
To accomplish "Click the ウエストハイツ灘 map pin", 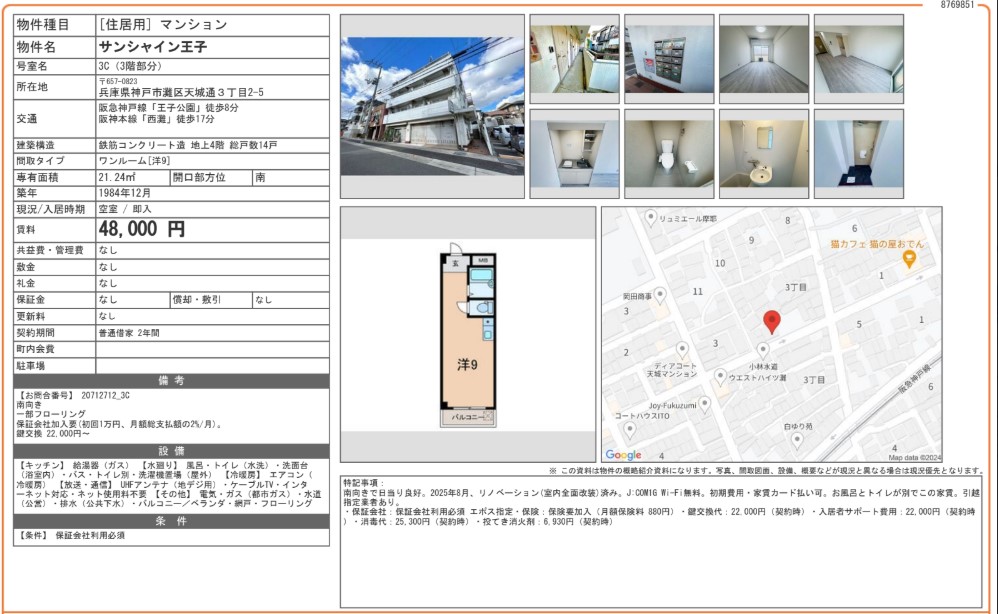I will click(x=720, y=376).
